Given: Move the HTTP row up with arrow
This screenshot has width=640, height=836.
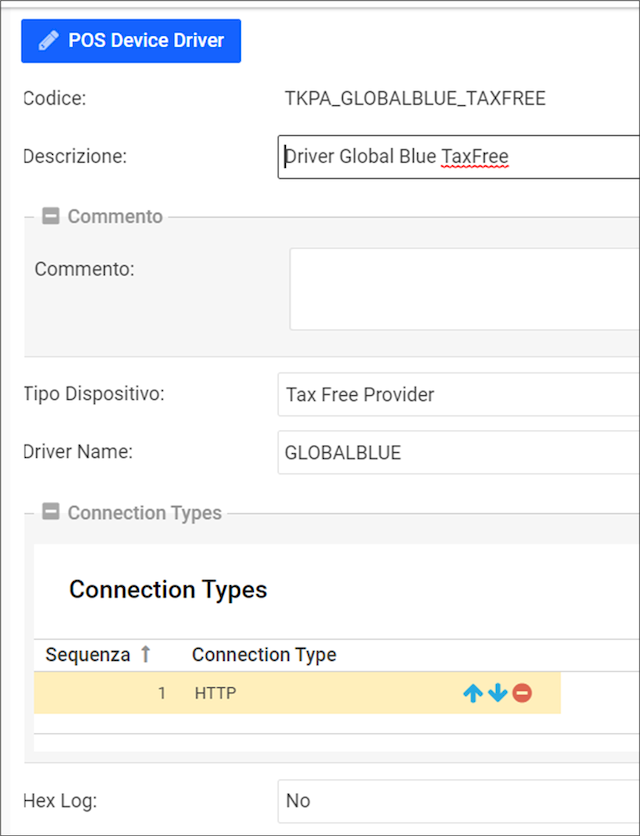Looking at the screenshot, I should point(473,693).
